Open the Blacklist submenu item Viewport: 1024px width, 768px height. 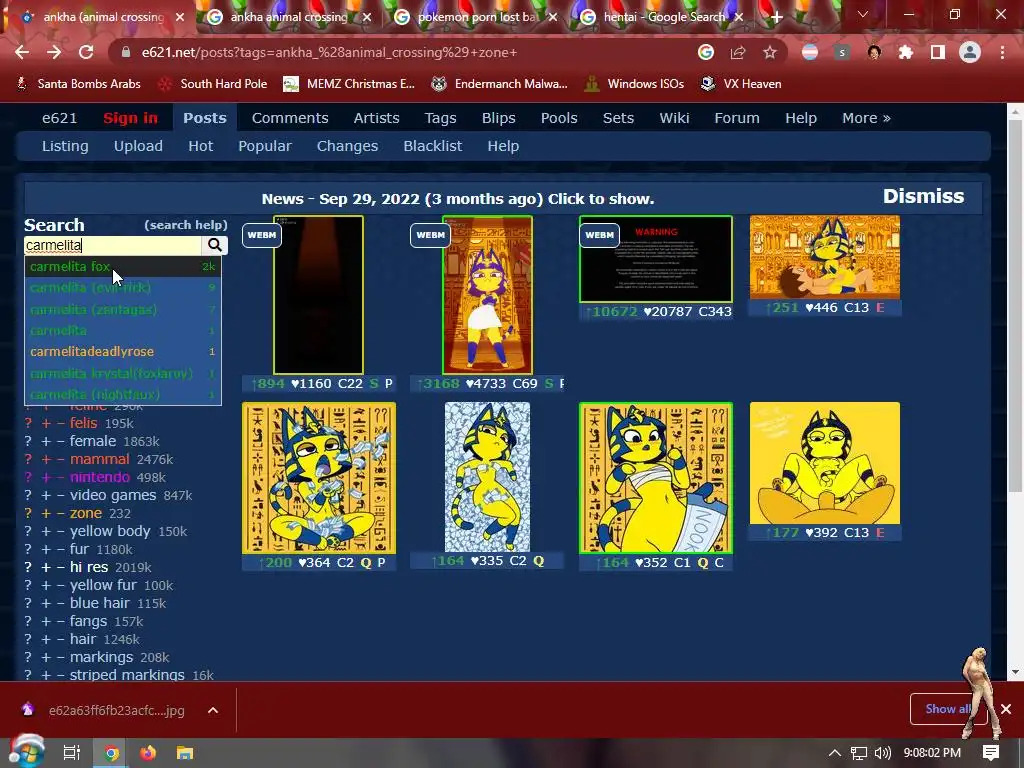click(x=432, y=146)
